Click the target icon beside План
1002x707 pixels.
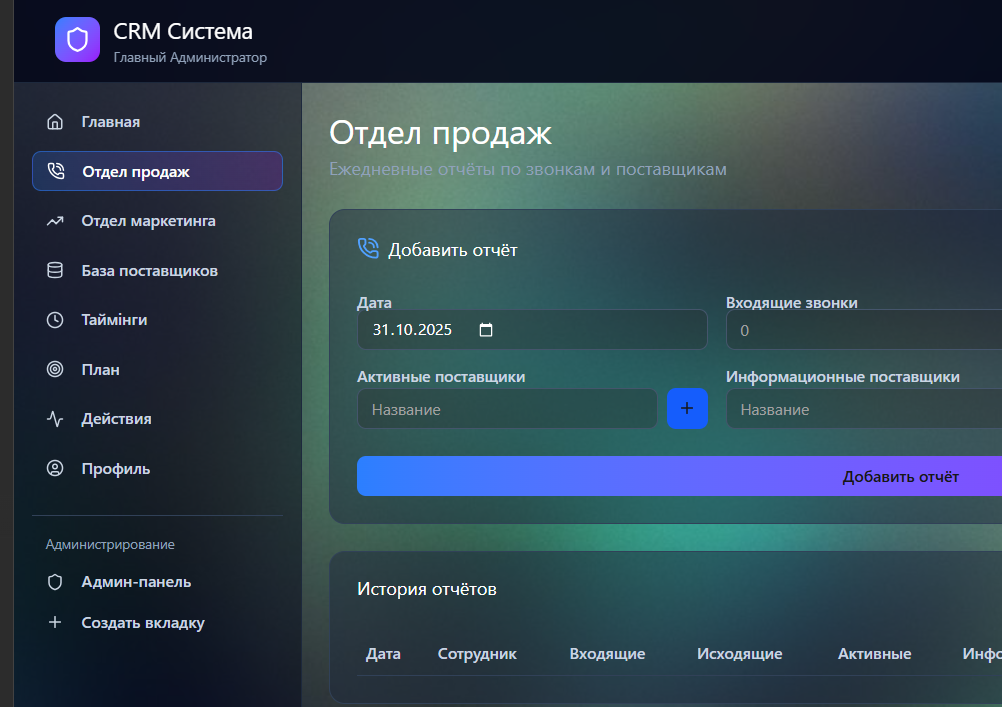pyautogui.click(x=55, y=369)
